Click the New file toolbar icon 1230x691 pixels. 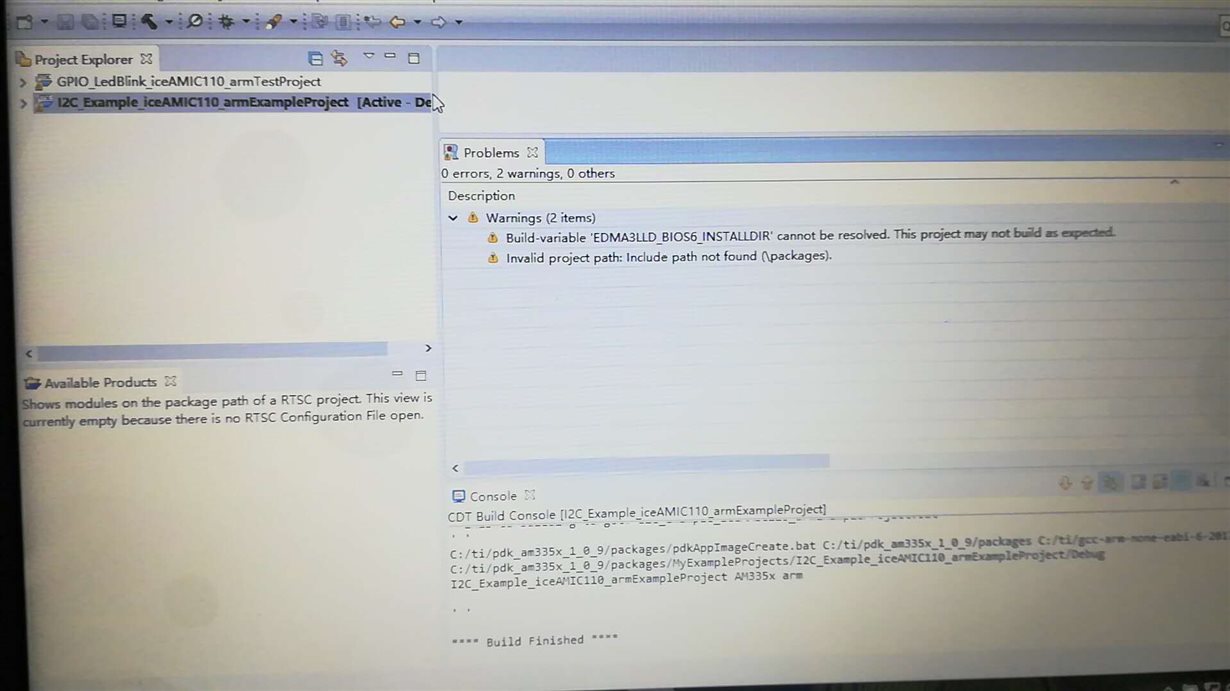[24, 22]
